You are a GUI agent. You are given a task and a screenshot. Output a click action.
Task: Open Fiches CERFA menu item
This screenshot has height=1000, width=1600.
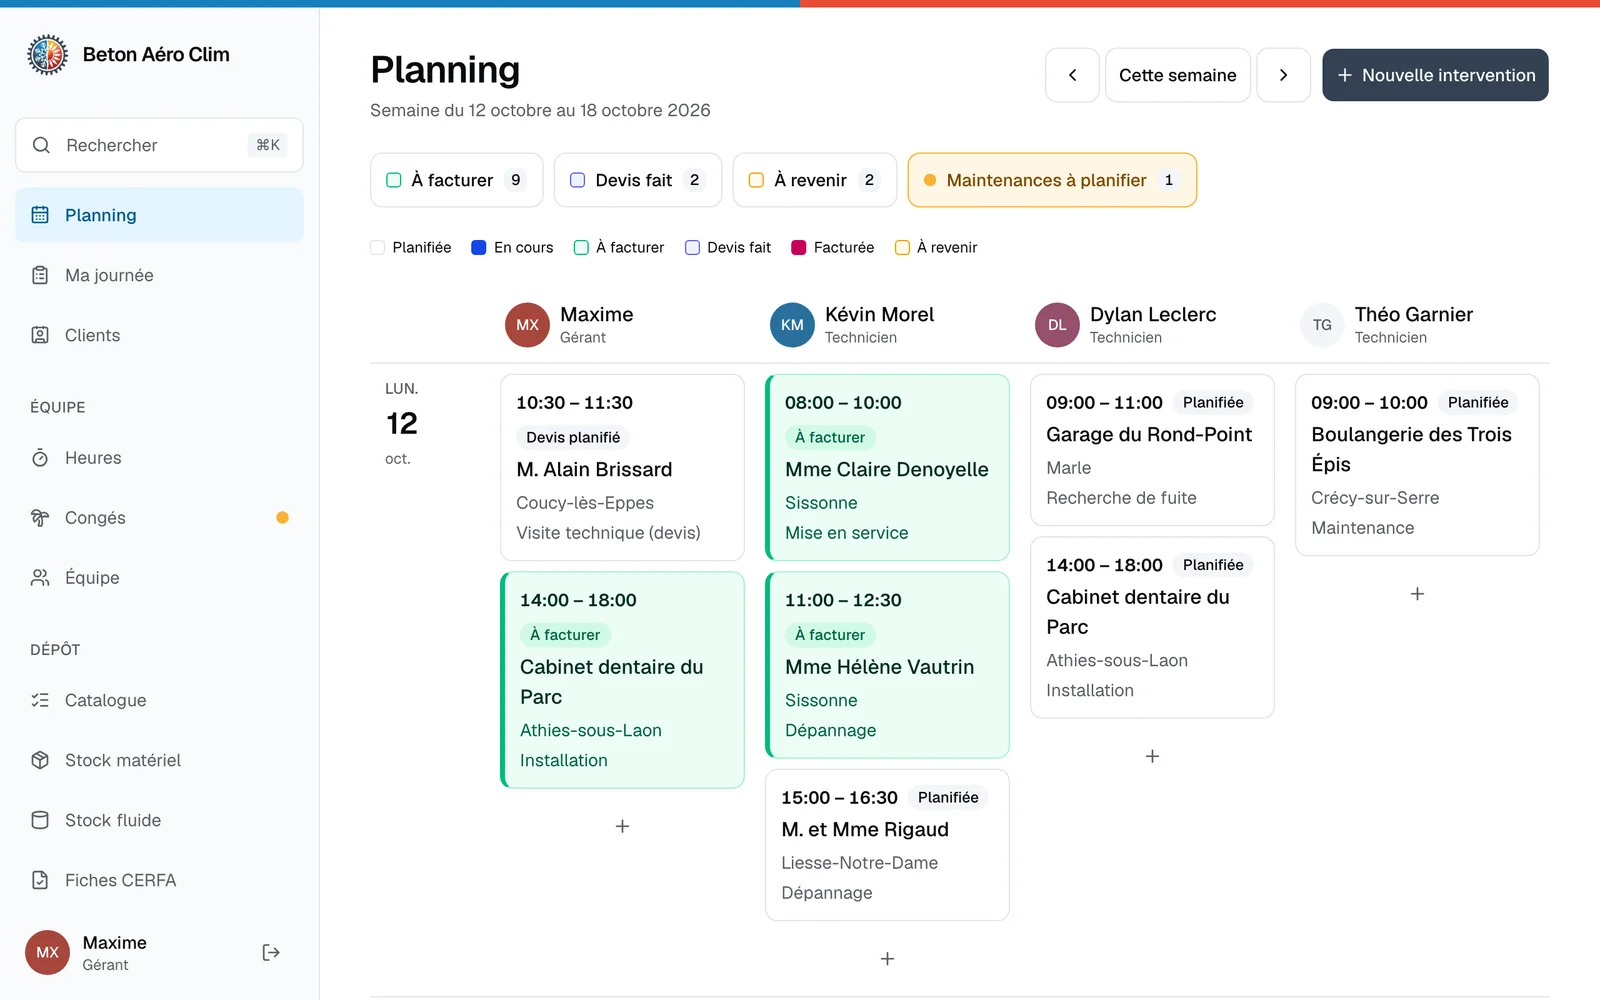pyautogui.click(x=160, y=880)
